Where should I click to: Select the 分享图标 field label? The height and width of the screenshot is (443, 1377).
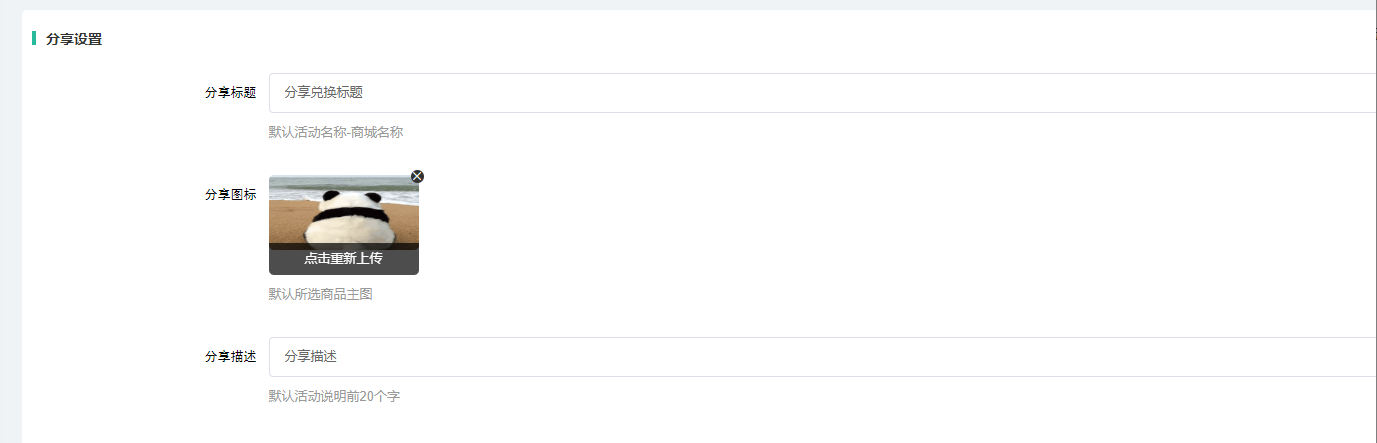(x=230, y=195)
